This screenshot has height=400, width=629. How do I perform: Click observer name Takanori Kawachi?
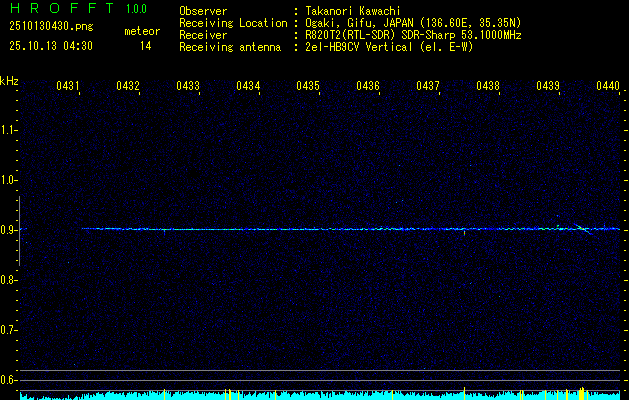353,11
